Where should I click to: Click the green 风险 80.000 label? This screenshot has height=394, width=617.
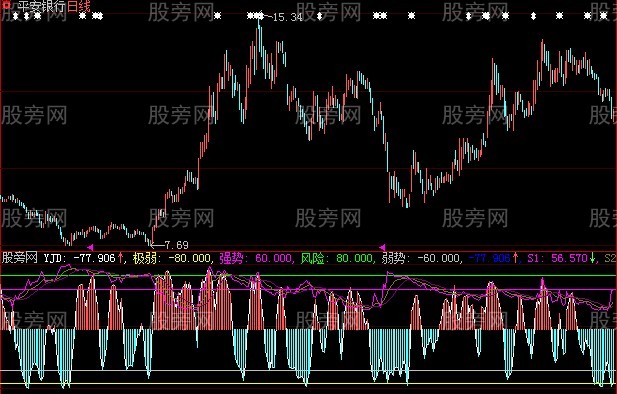pyautogui.click(x=336, y=258)
